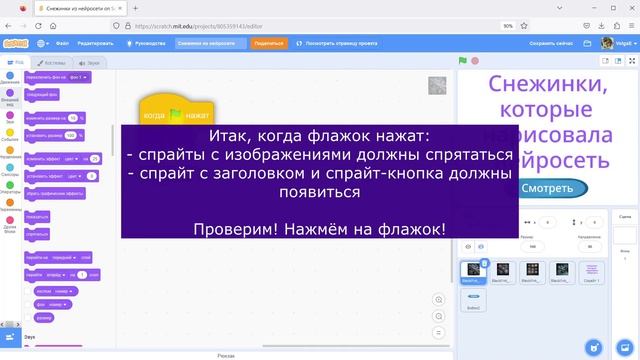640x360 pixels.
Task: Reset workspace zoom with the equals icon
Action: 439,333
